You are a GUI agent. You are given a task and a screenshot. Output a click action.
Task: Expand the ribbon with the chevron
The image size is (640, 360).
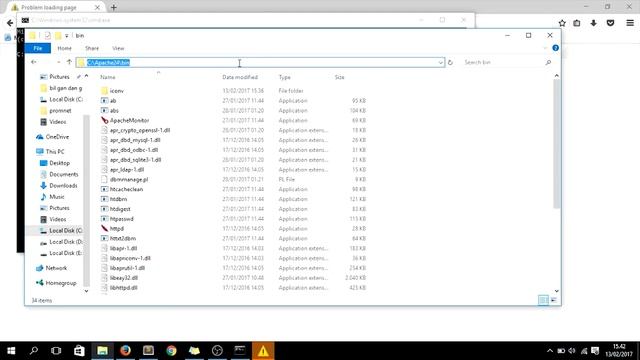pyautogui.click(x=545, y=48)
